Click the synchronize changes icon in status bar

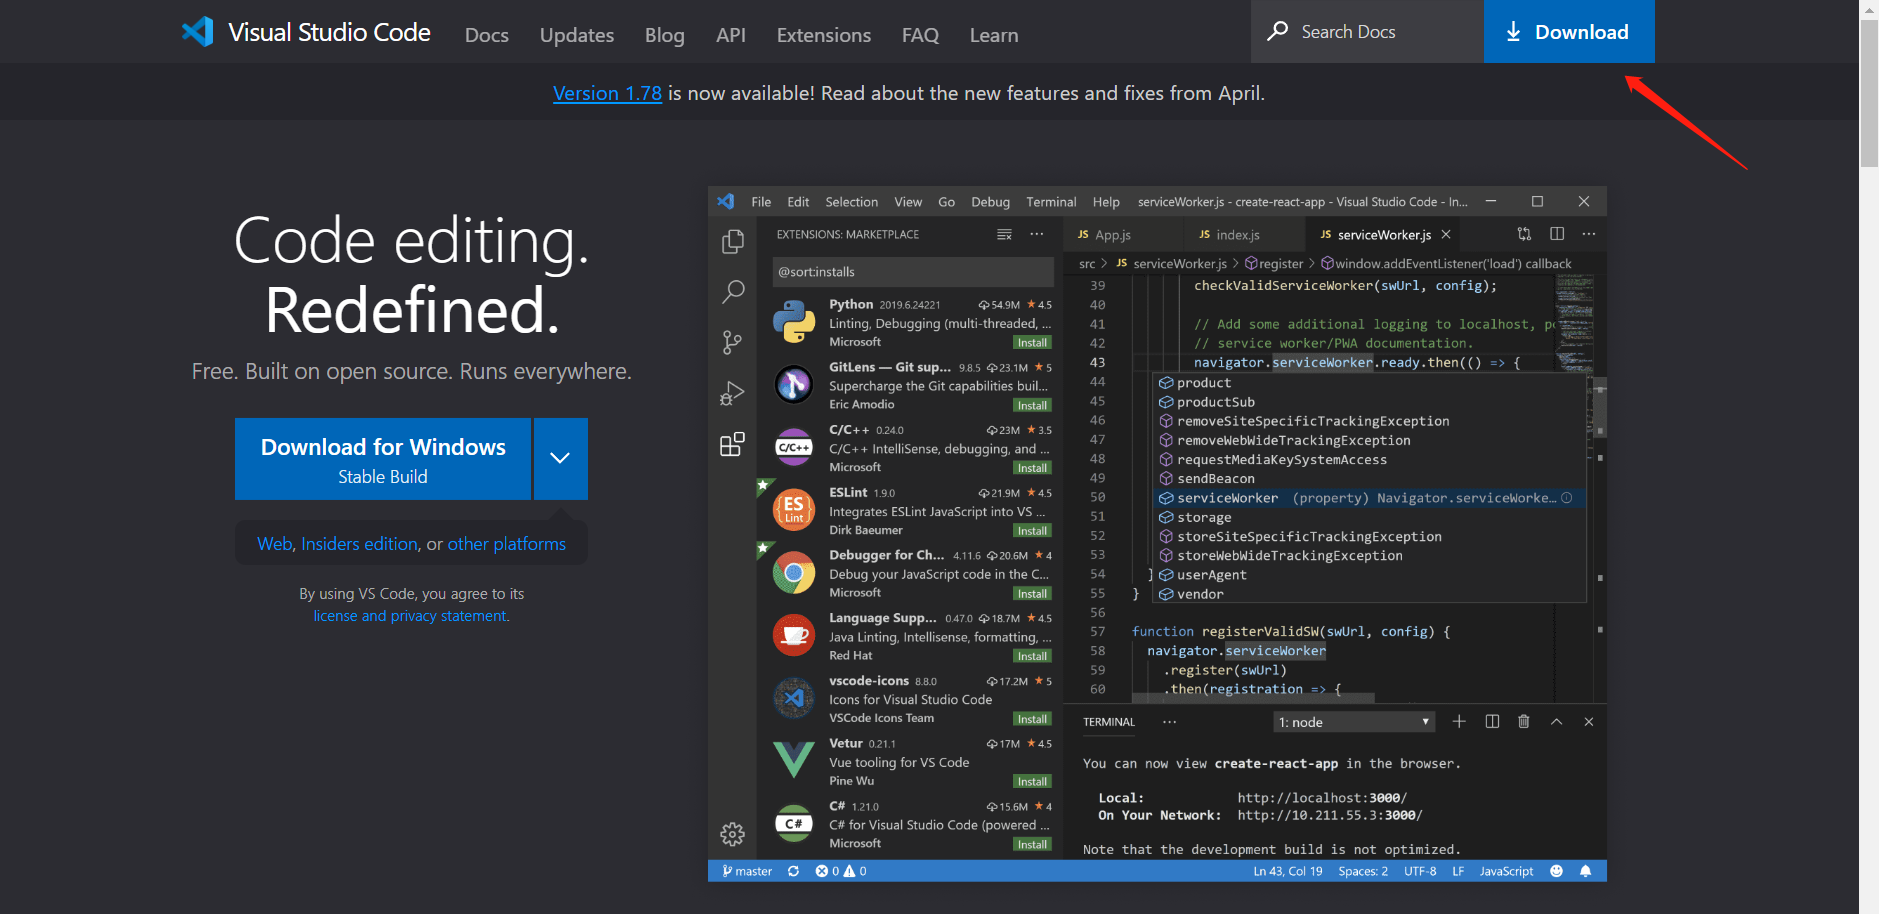(793, 871)
